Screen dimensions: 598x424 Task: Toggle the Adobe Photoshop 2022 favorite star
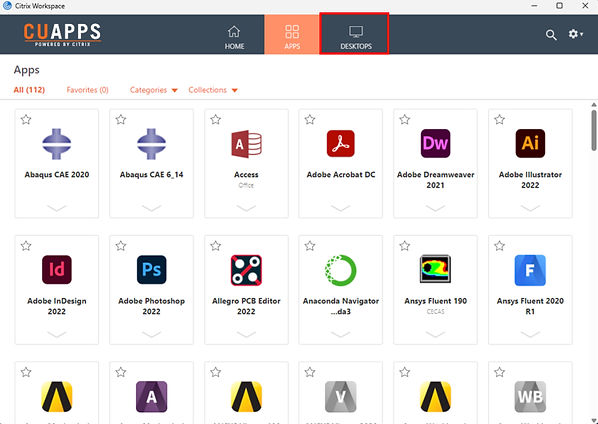[121, 246]
